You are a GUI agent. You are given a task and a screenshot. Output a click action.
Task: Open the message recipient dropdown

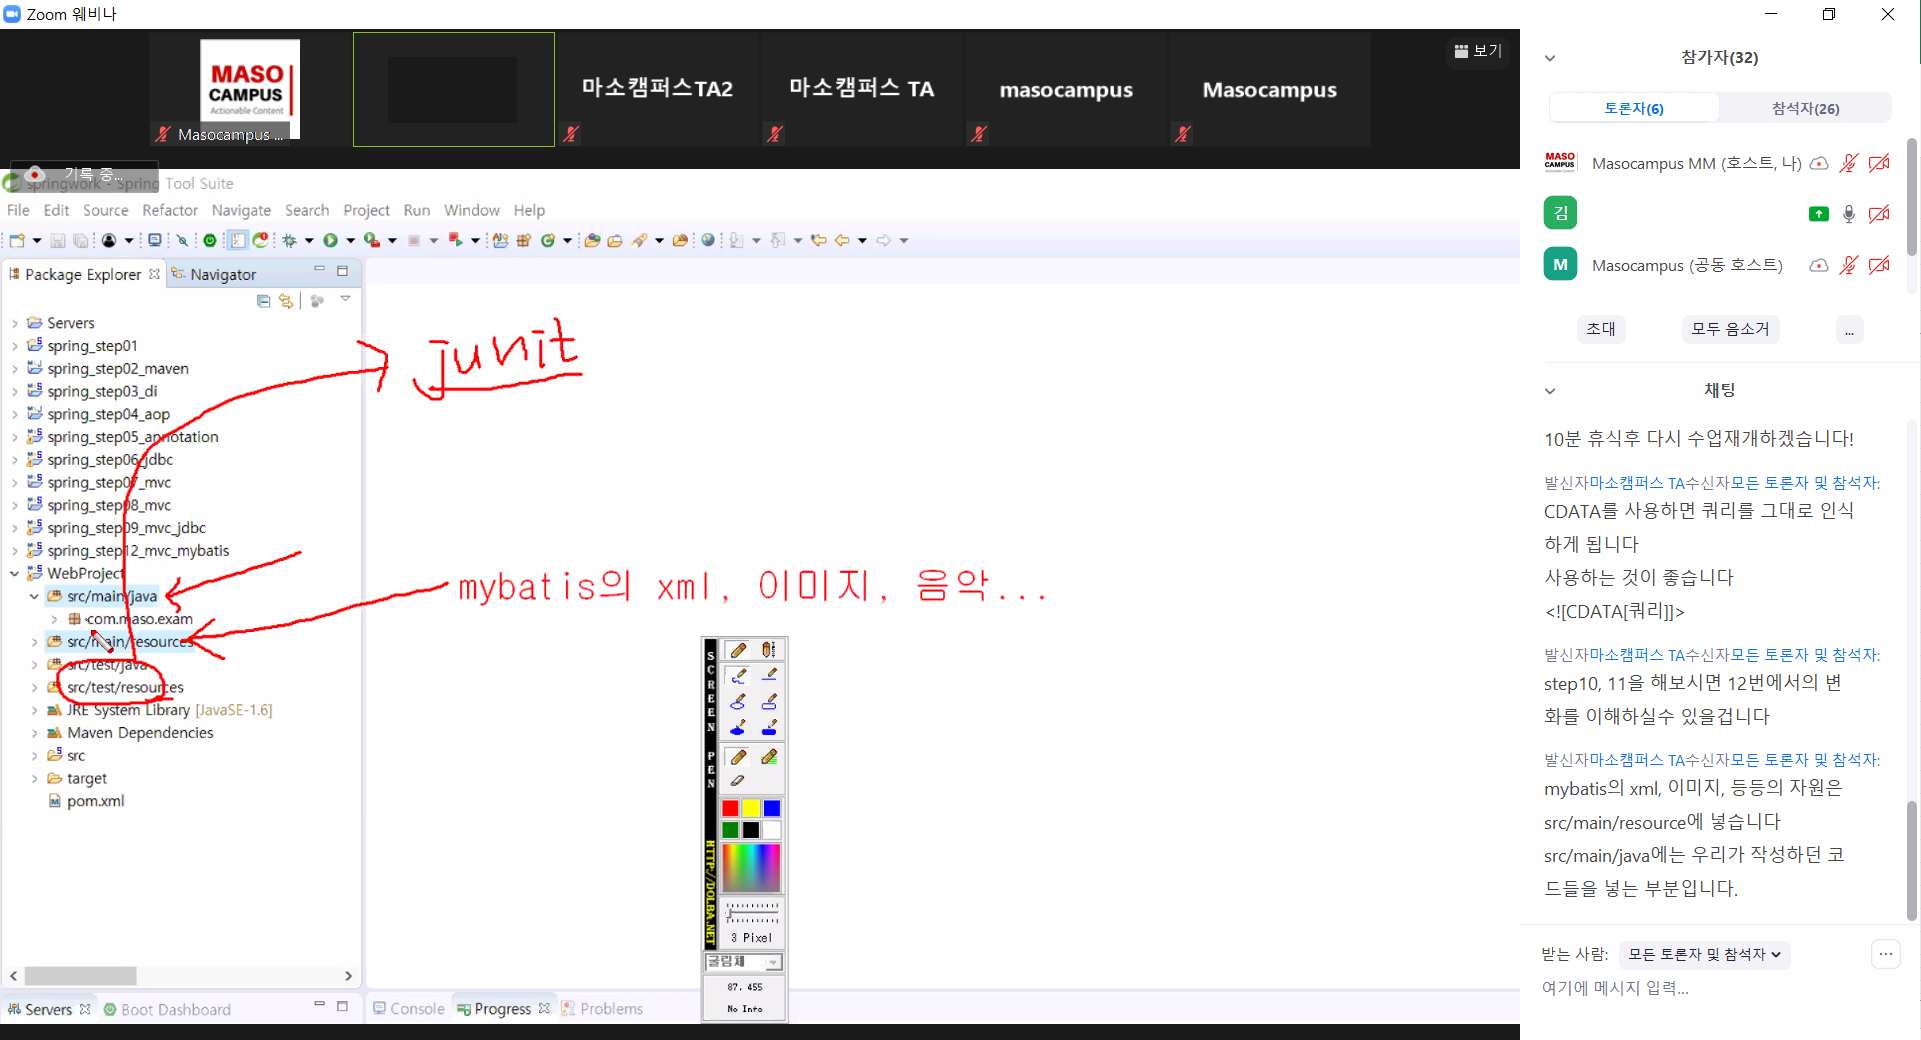pos(1703,955)
